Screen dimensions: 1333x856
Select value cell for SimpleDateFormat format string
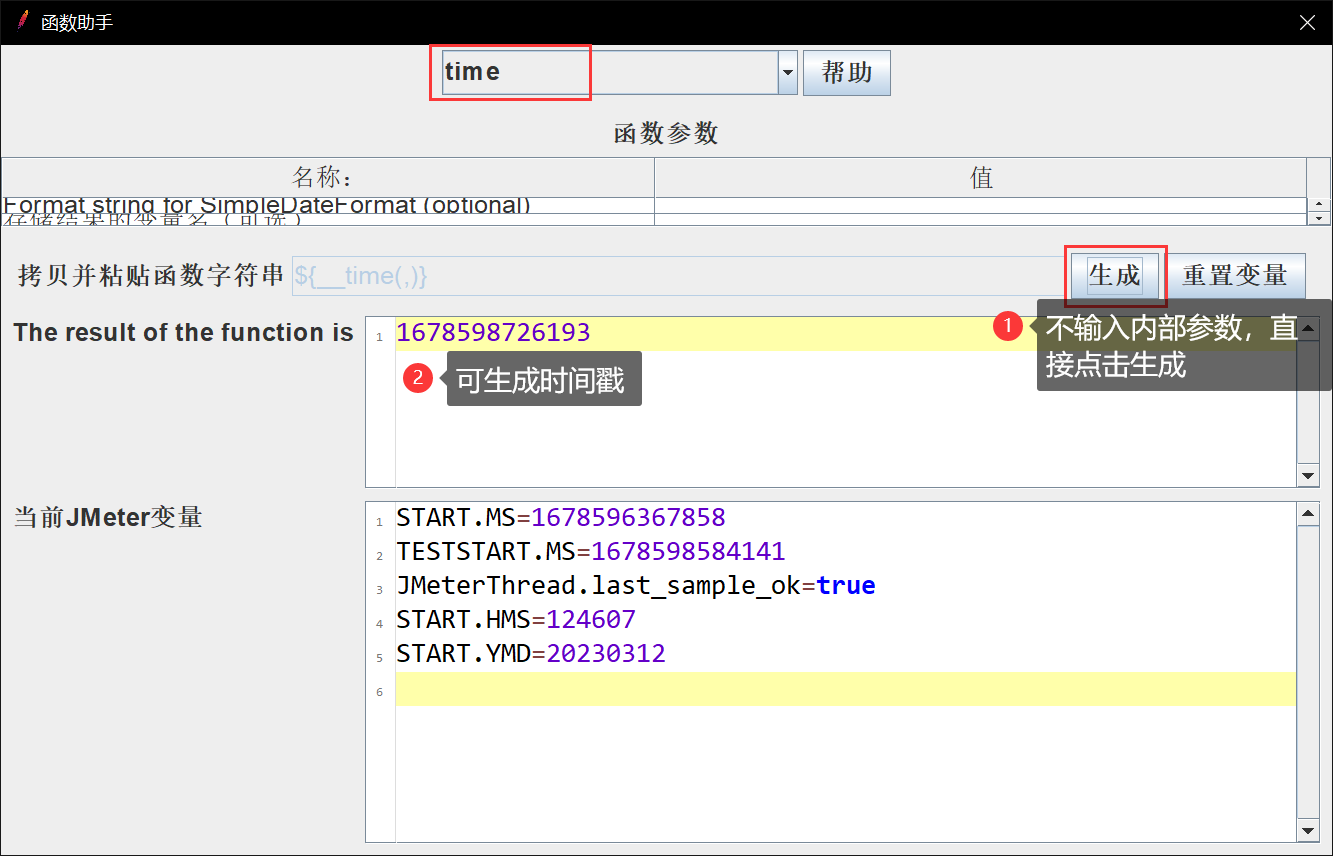pyautogui.click(x=980, y=205)
